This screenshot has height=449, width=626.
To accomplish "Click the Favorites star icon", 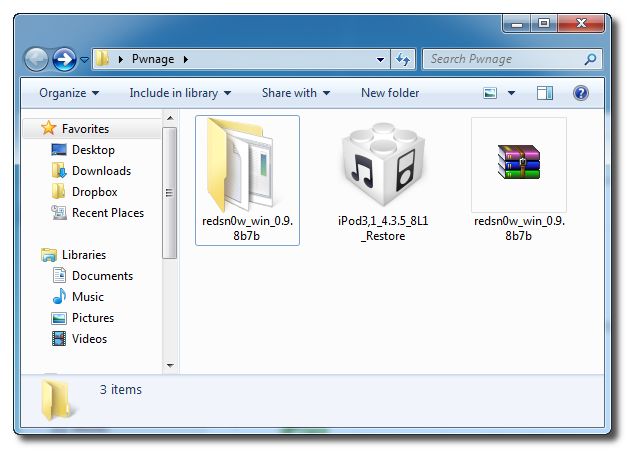I will [x=48, y=128].
